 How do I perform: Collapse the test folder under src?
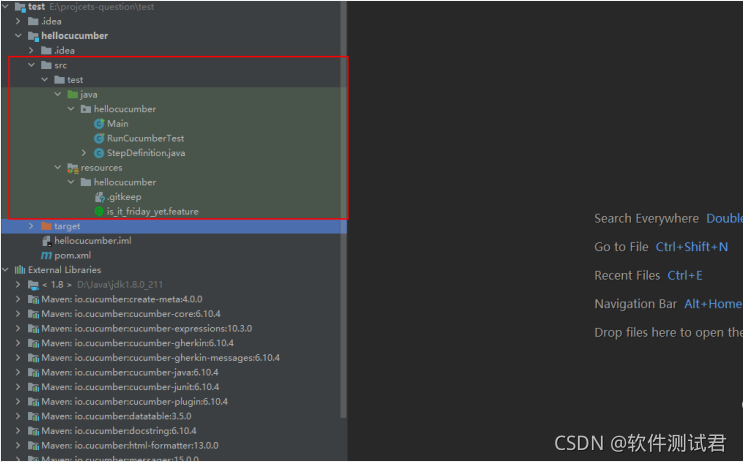tap(45, 80)
